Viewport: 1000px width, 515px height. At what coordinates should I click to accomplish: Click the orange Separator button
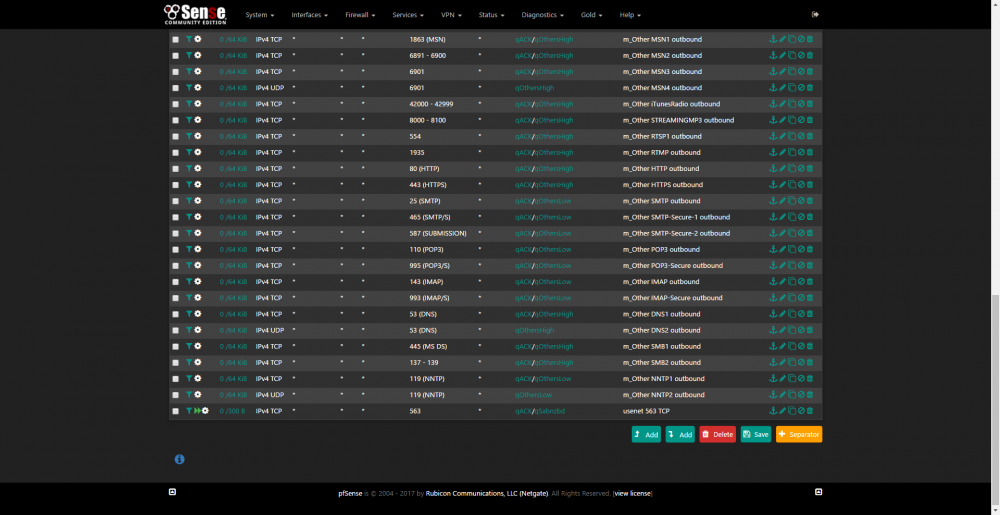click(799, 434)
